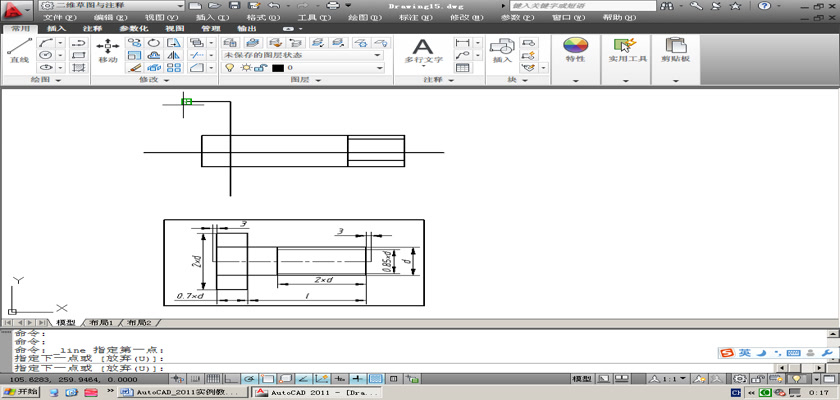
Task: Expand the Draw (绘图) panel
Action: [x=46, y=80]
